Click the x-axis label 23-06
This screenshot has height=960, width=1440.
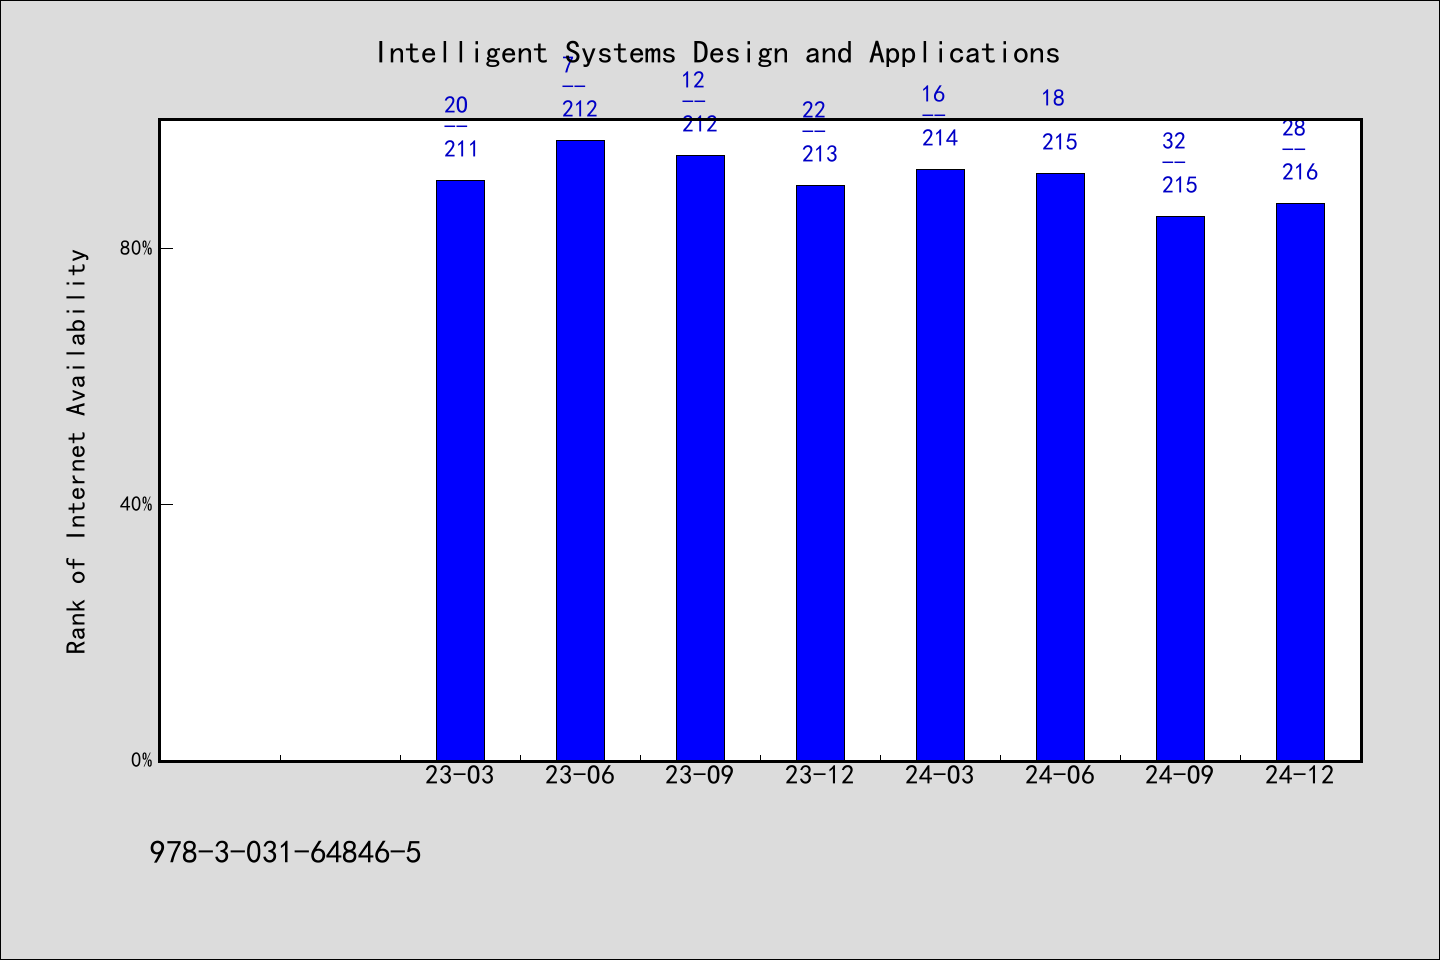580,775
